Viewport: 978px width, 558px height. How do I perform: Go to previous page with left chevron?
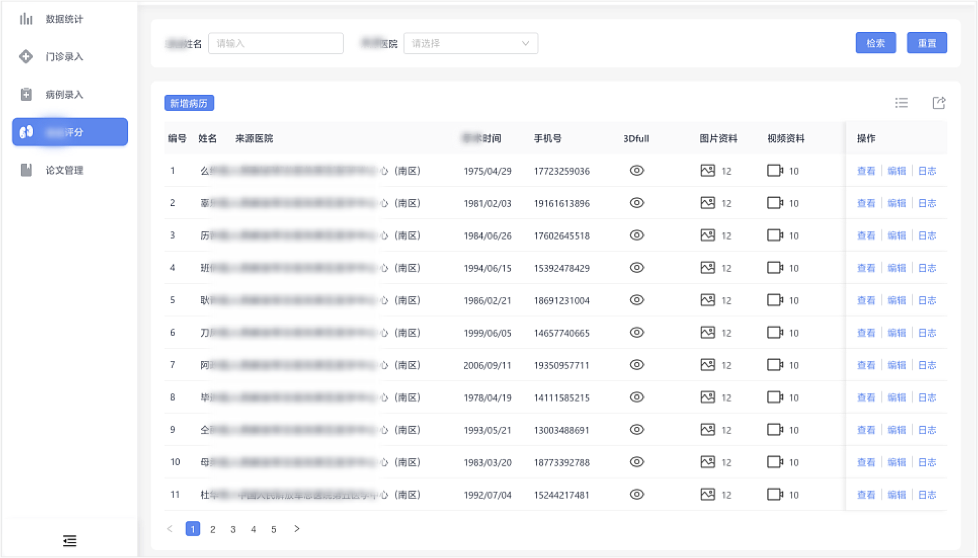coord(170,529)
